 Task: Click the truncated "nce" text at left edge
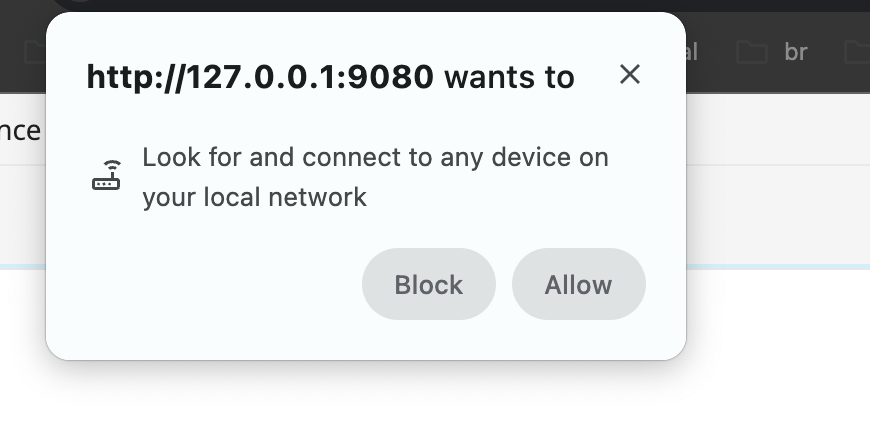tap(20, 131)
